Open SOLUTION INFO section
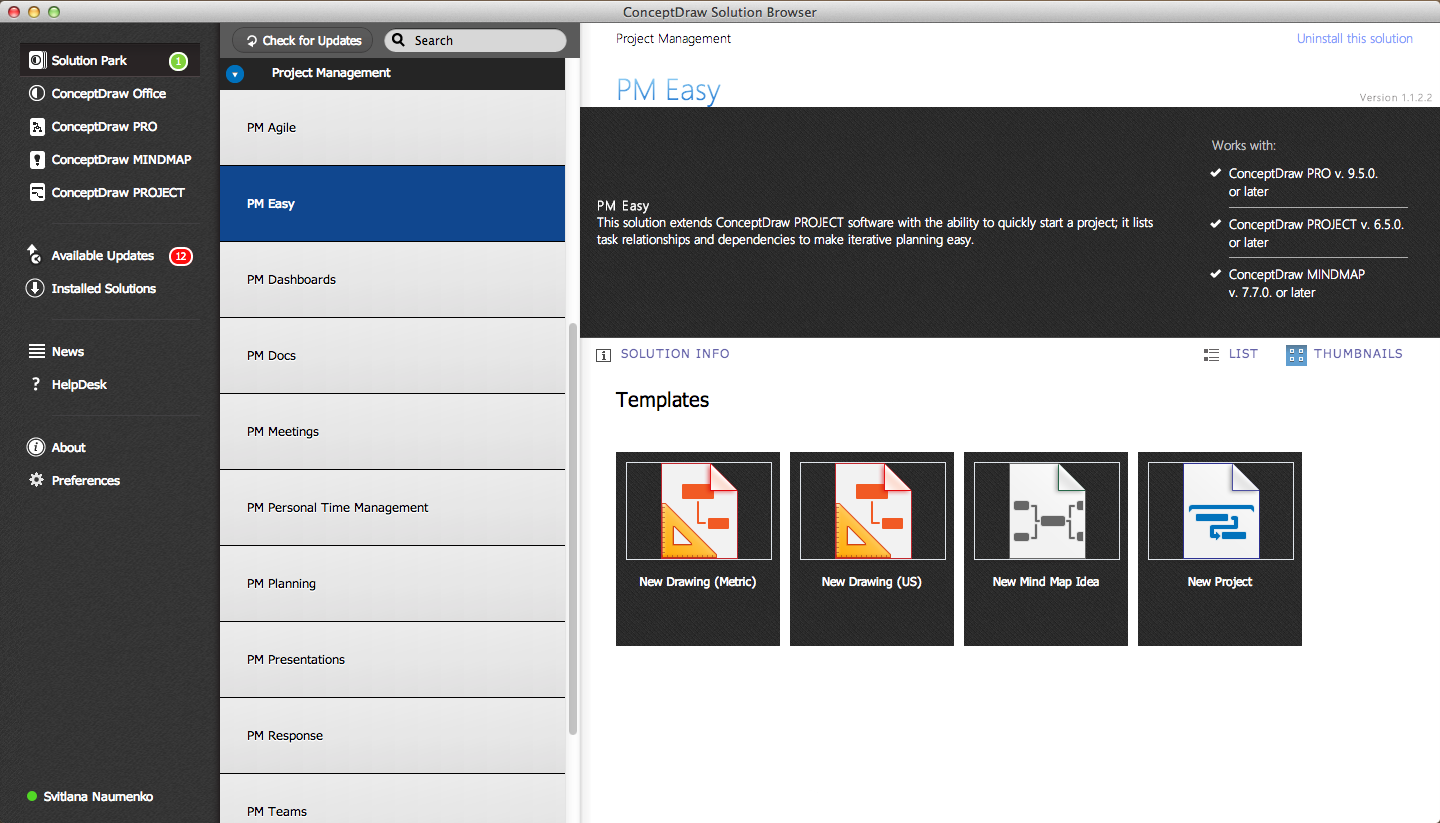The width and height of the screenshot is (1440, 823). (675, 354)
